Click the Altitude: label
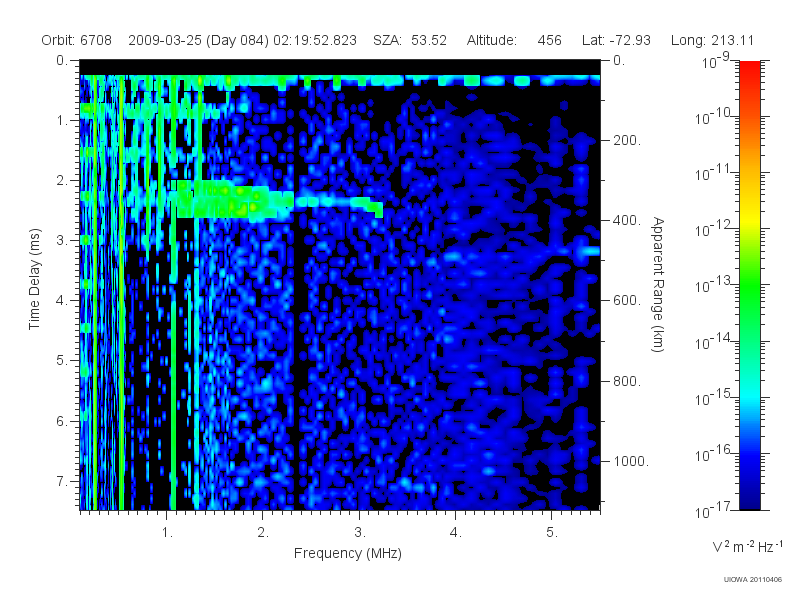 pyautogui.click(x=492, y=40)
